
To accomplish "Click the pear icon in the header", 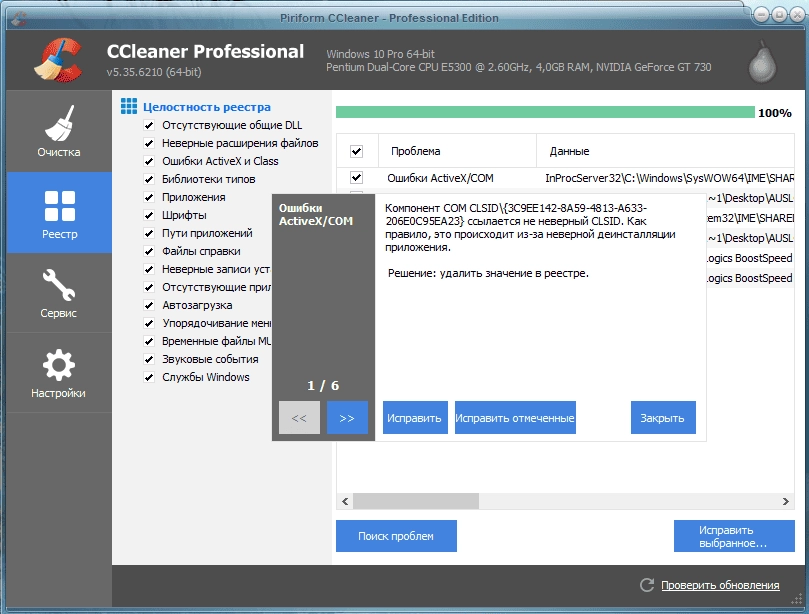I will pos(762,62).
